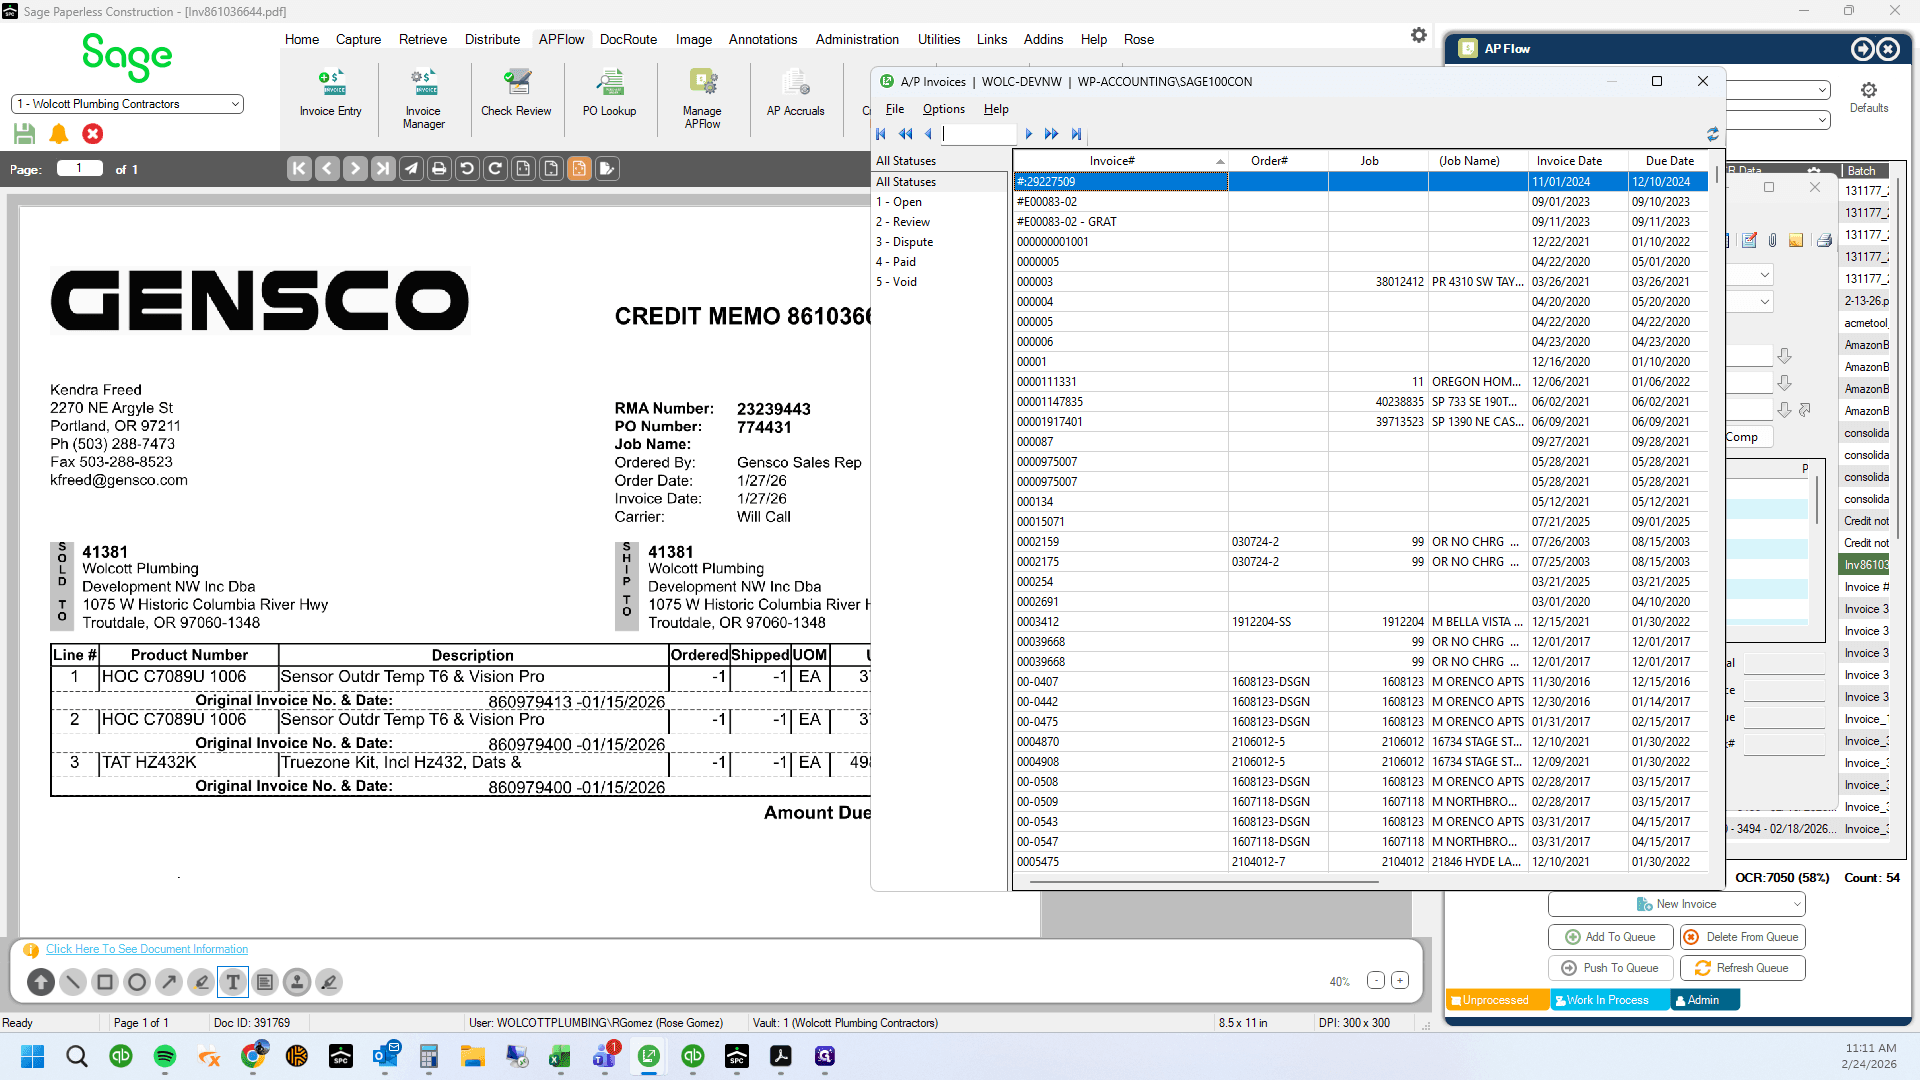Viewport: 1920px width, 1080px height.
Task: Select the stamp annotation tool
Action: (297, 982)
